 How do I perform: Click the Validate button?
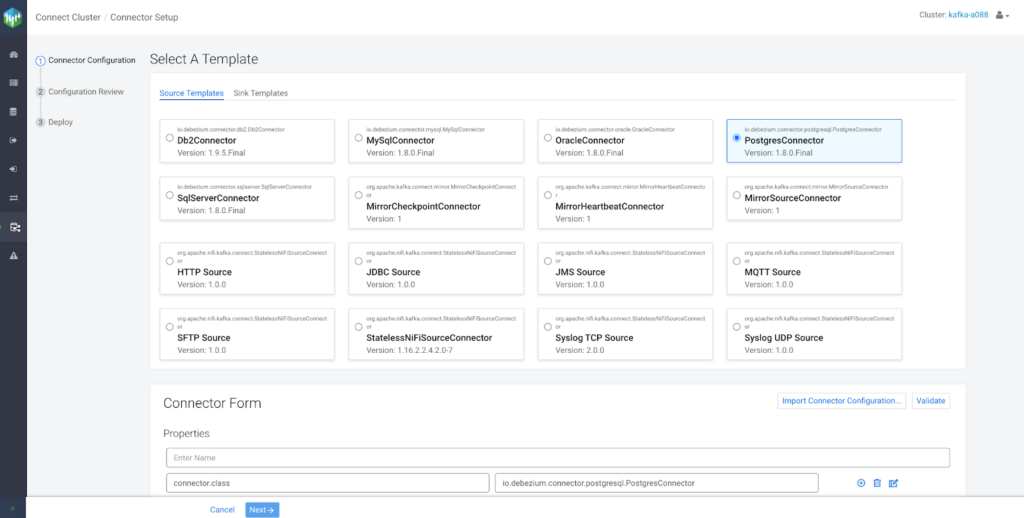point(931,401)
